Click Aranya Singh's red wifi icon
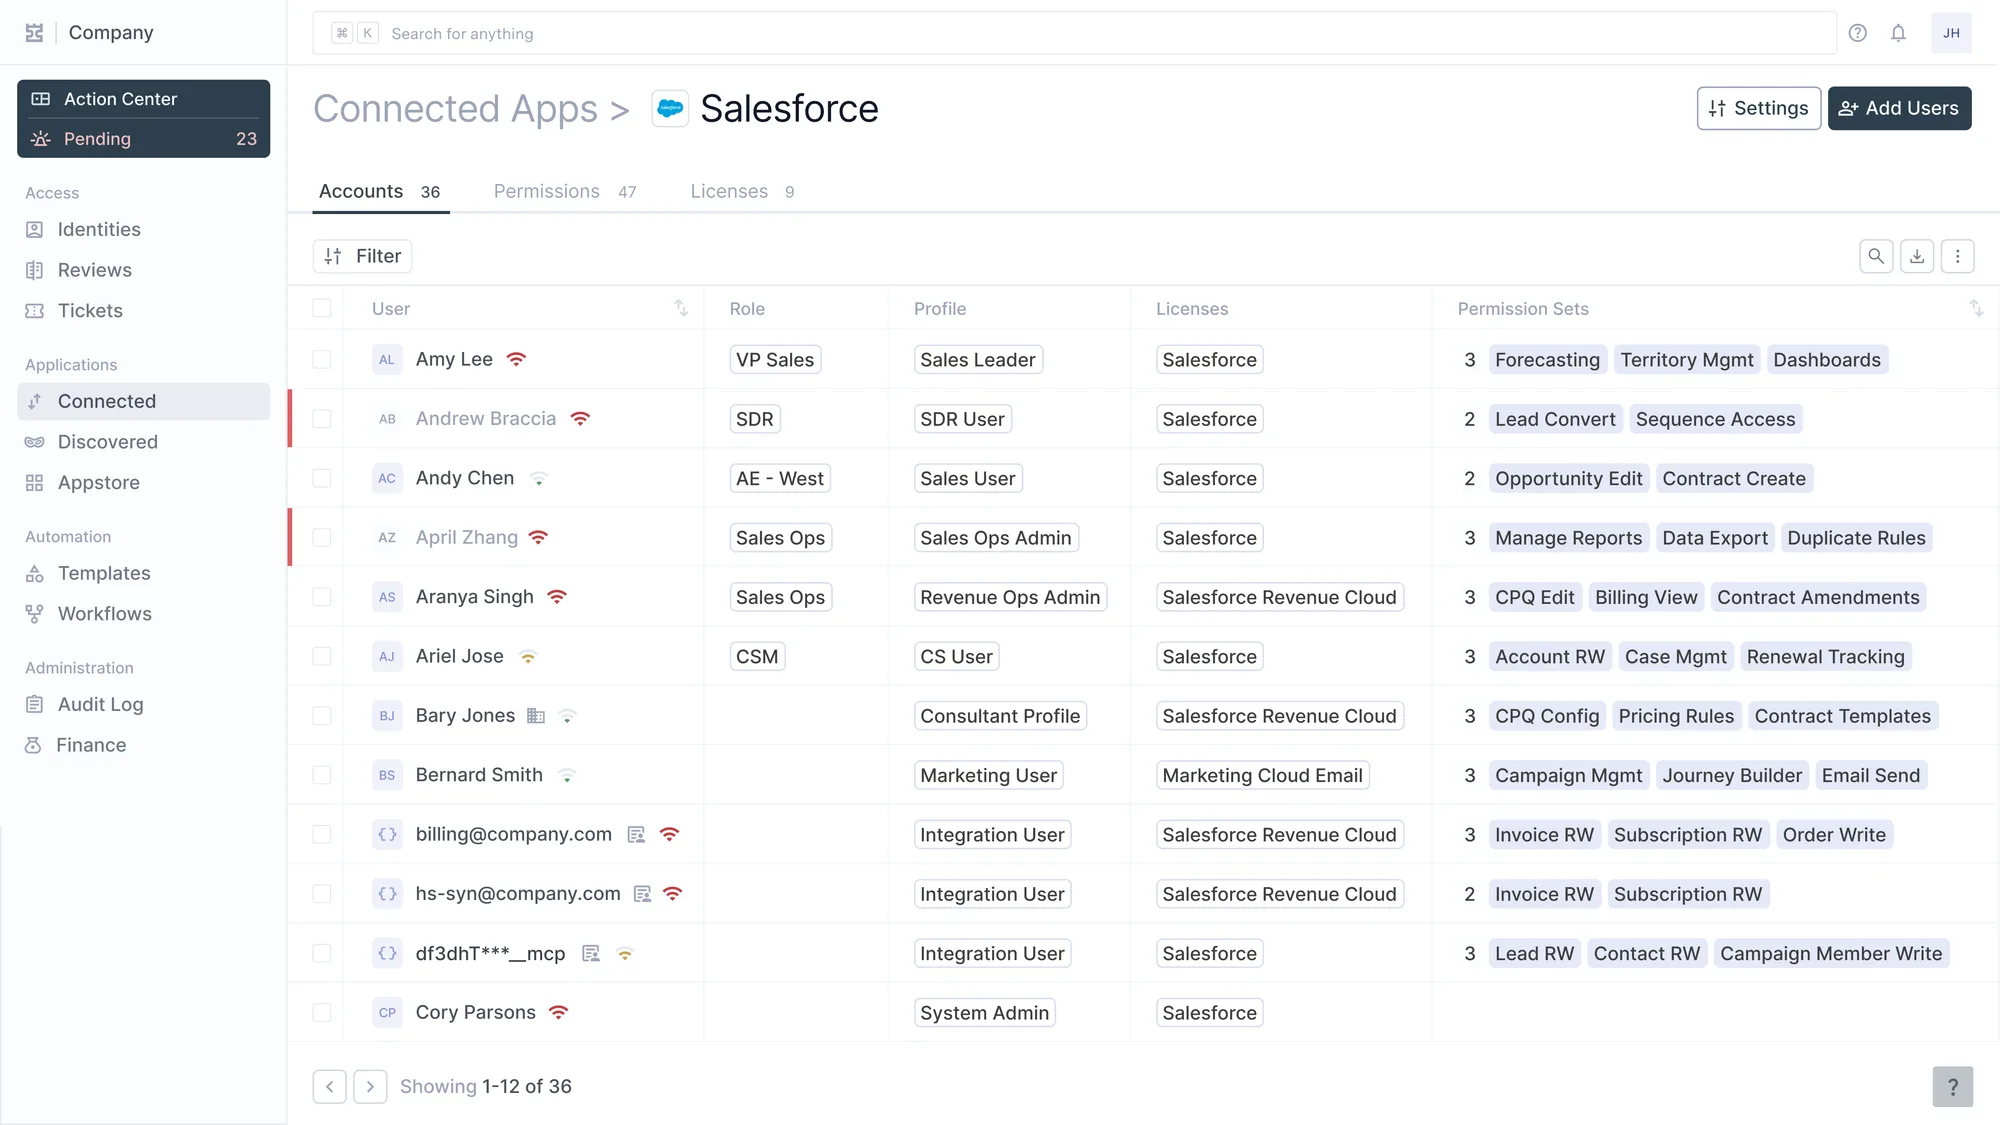 point(557,597)
